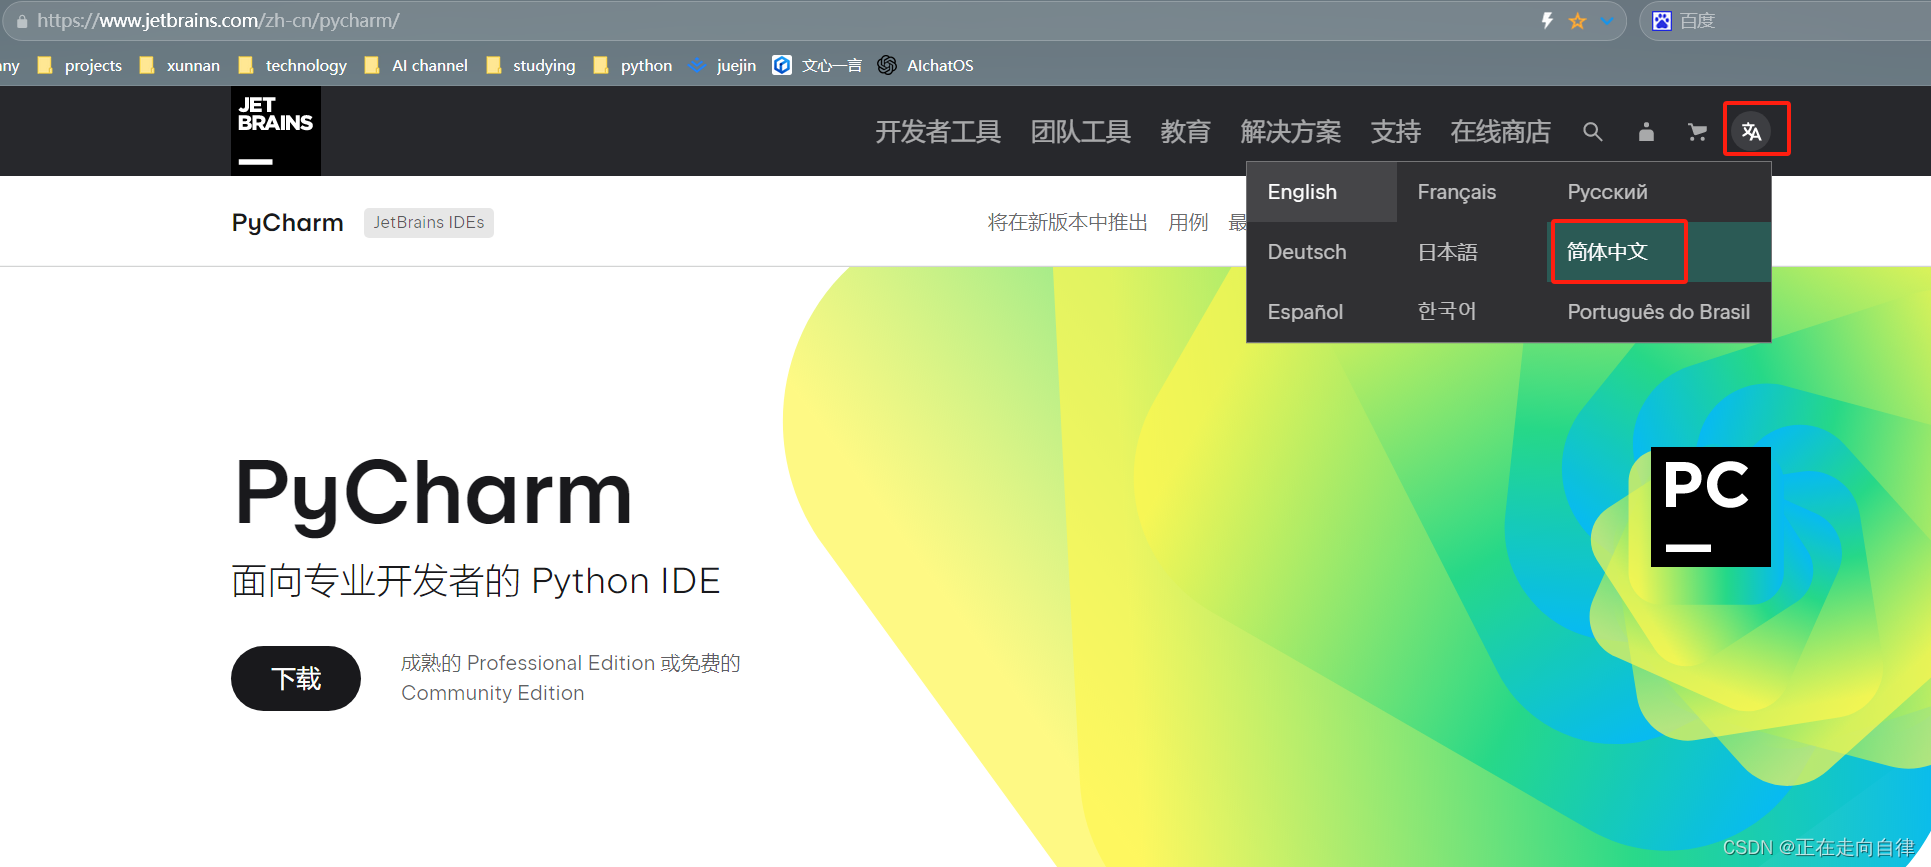This screenshot has width=1931, height=867.
Task: Click the JetBrains logo
Action: pos(275,131)
